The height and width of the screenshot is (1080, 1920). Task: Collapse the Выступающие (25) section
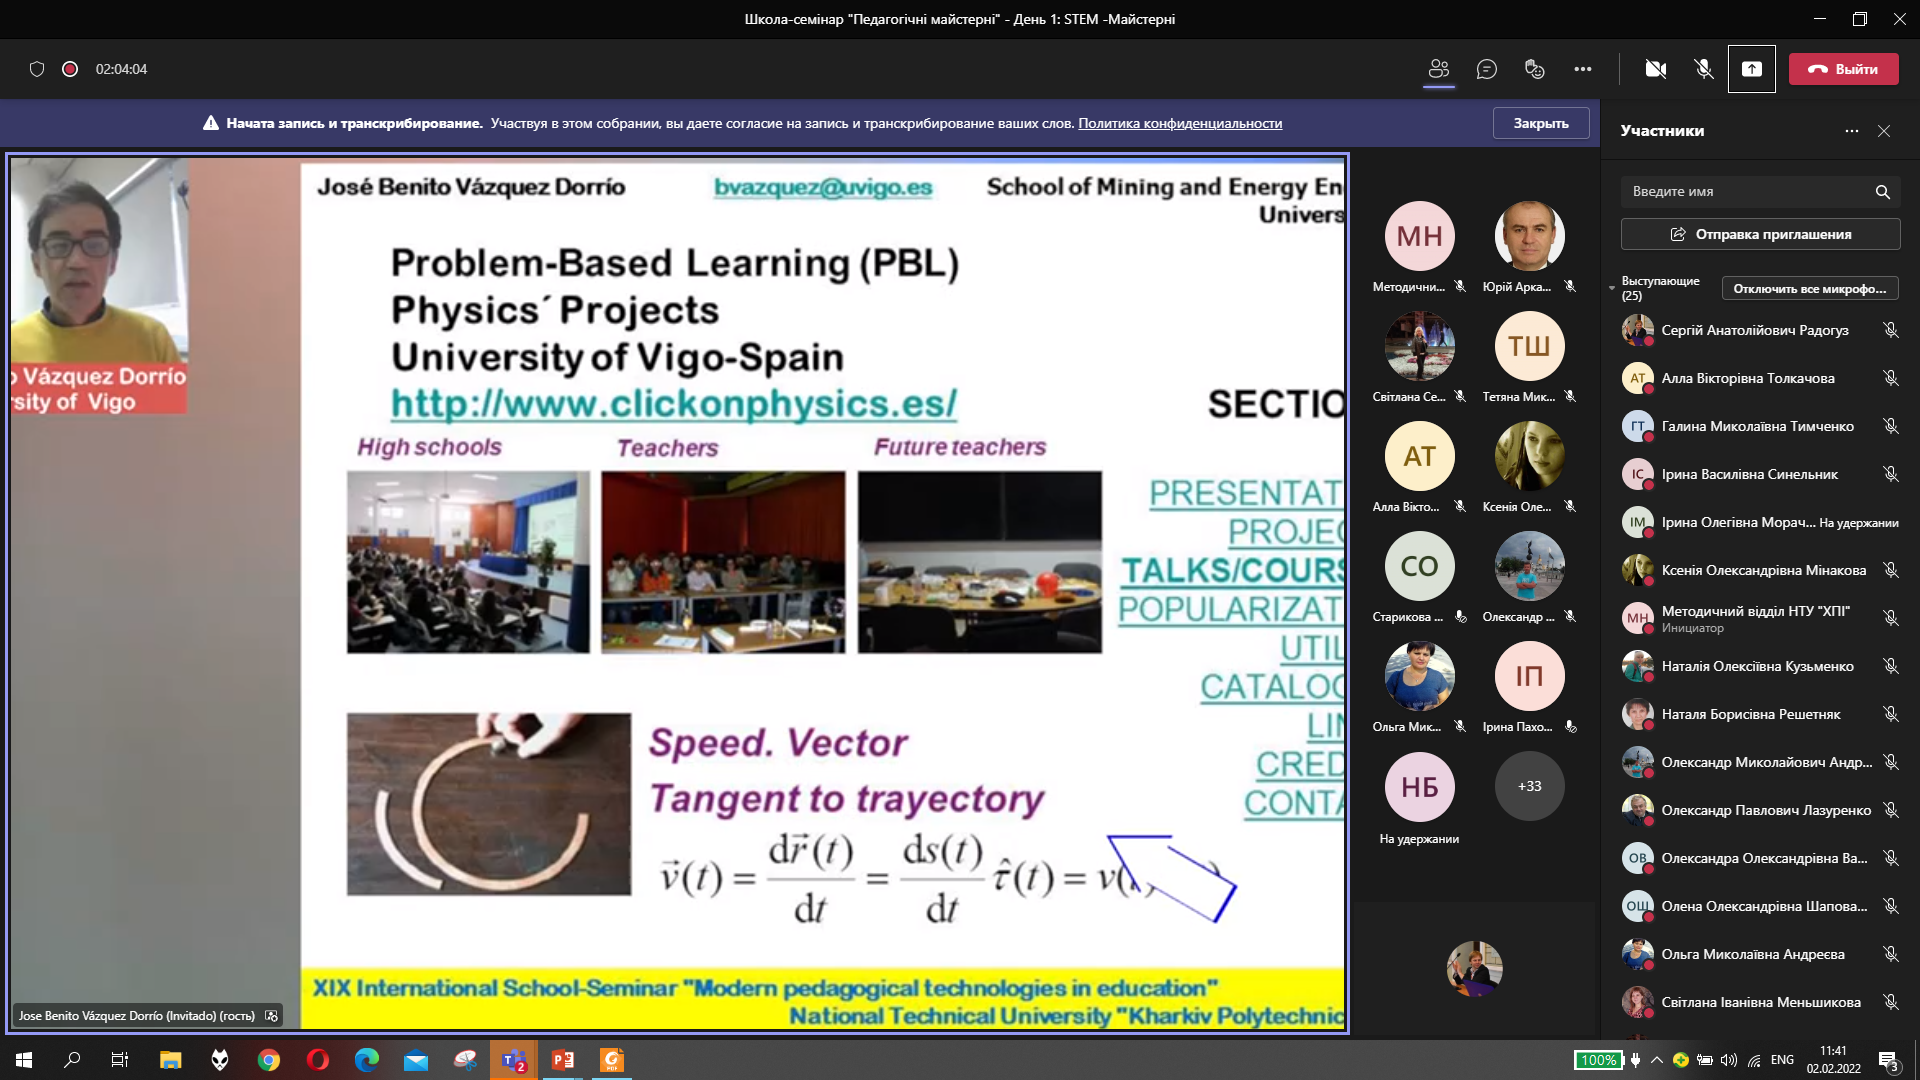click(x=1612, y=288)
